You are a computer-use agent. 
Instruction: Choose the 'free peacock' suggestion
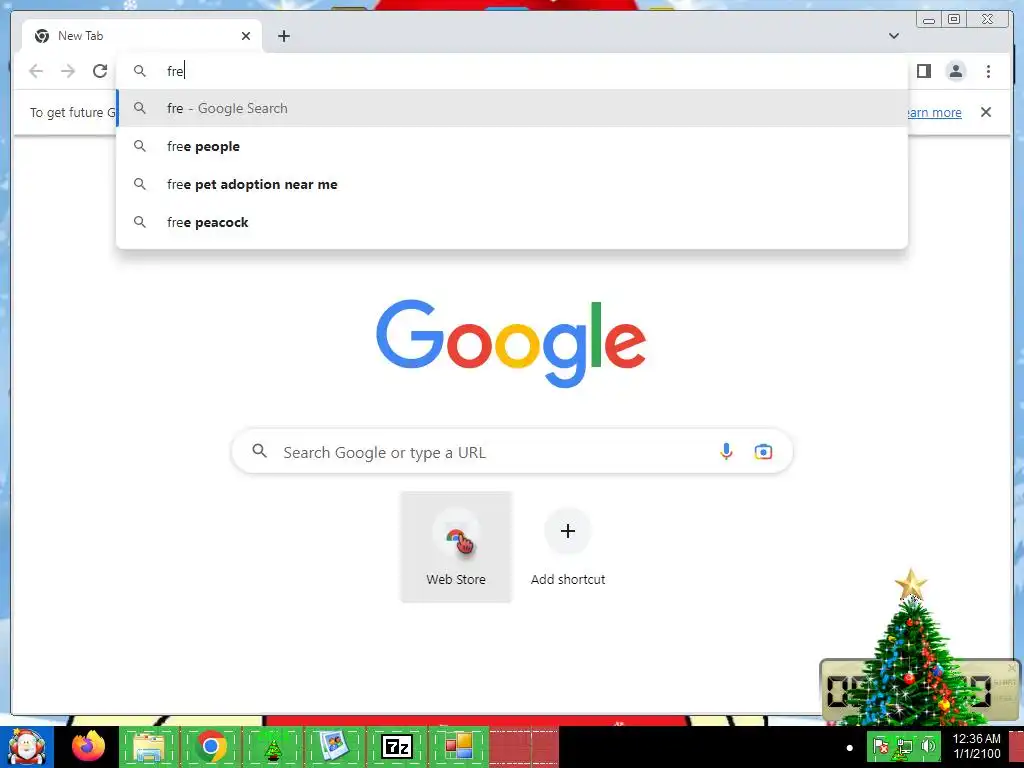click(x=512, y=222)
